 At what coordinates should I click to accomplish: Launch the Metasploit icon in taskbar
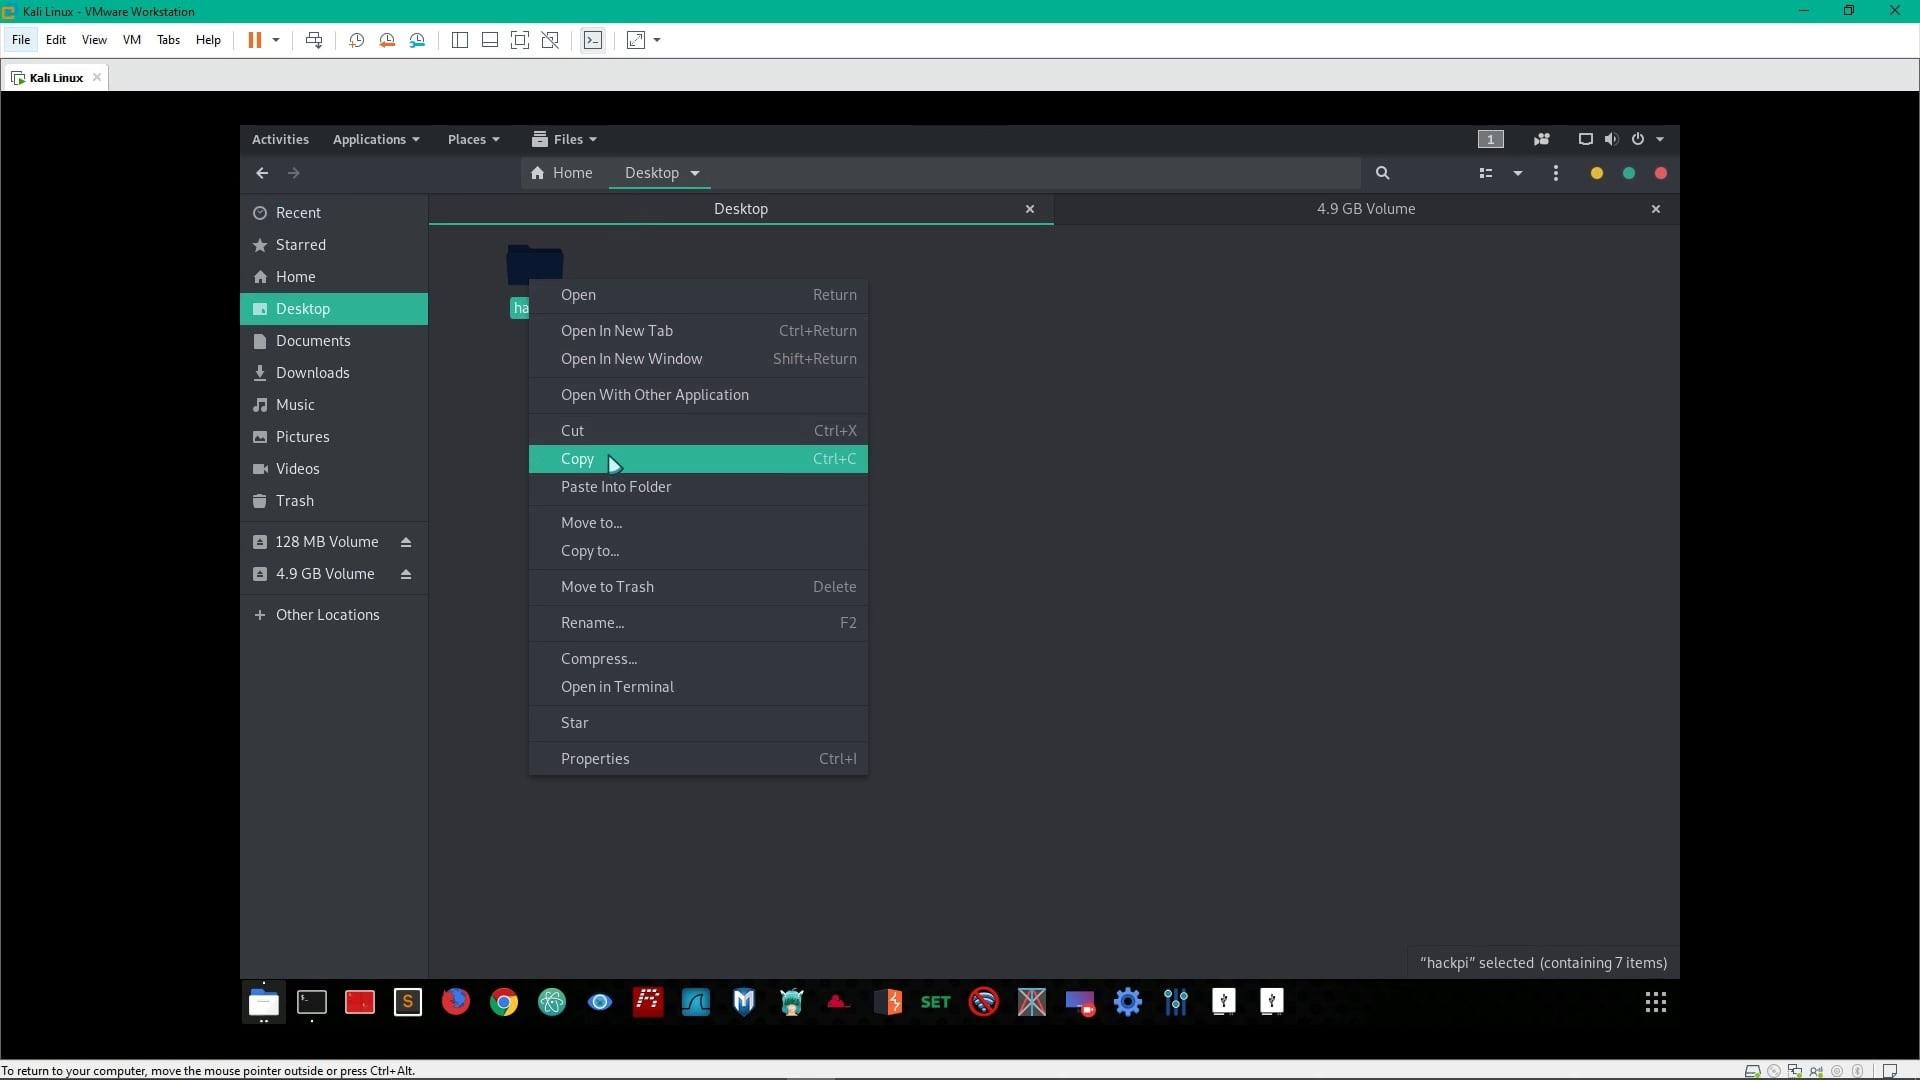744,1002
